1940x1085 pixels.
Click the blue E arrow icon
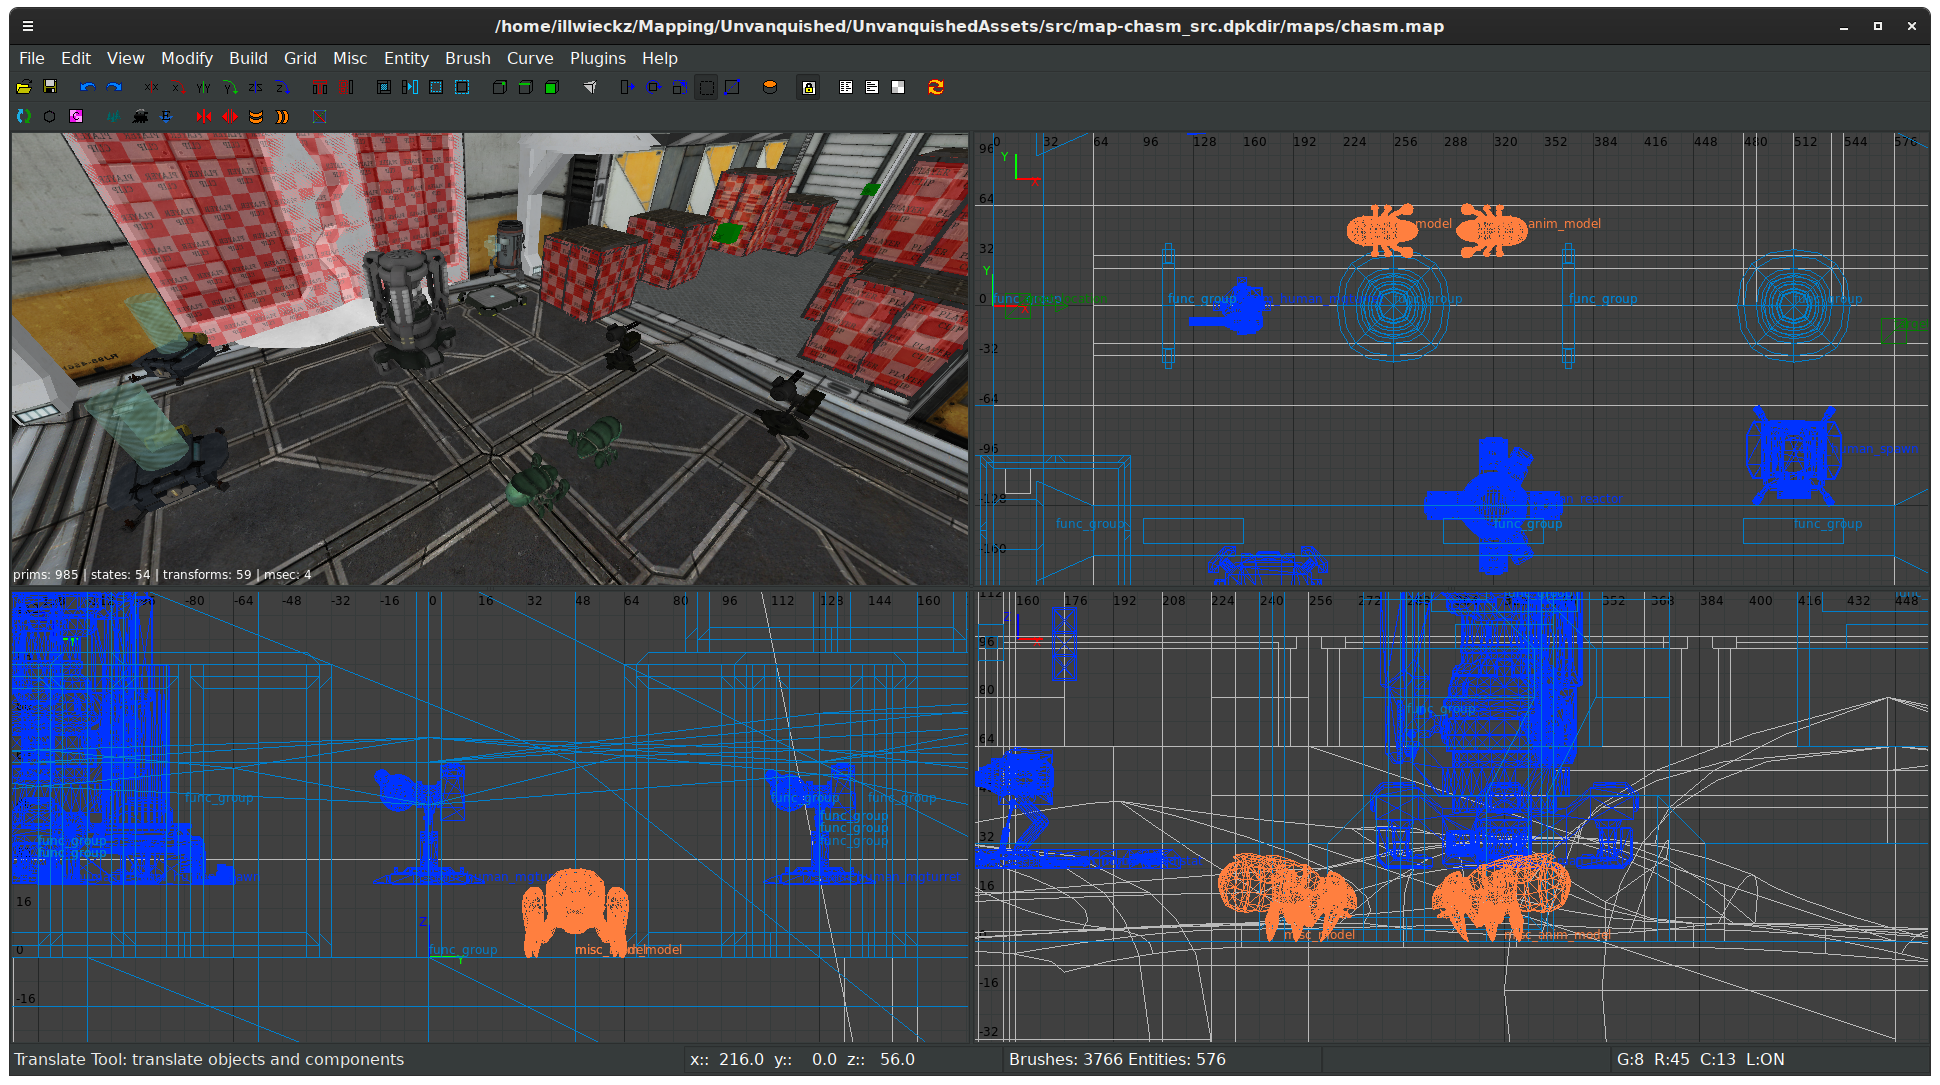[x=166, y=116]
